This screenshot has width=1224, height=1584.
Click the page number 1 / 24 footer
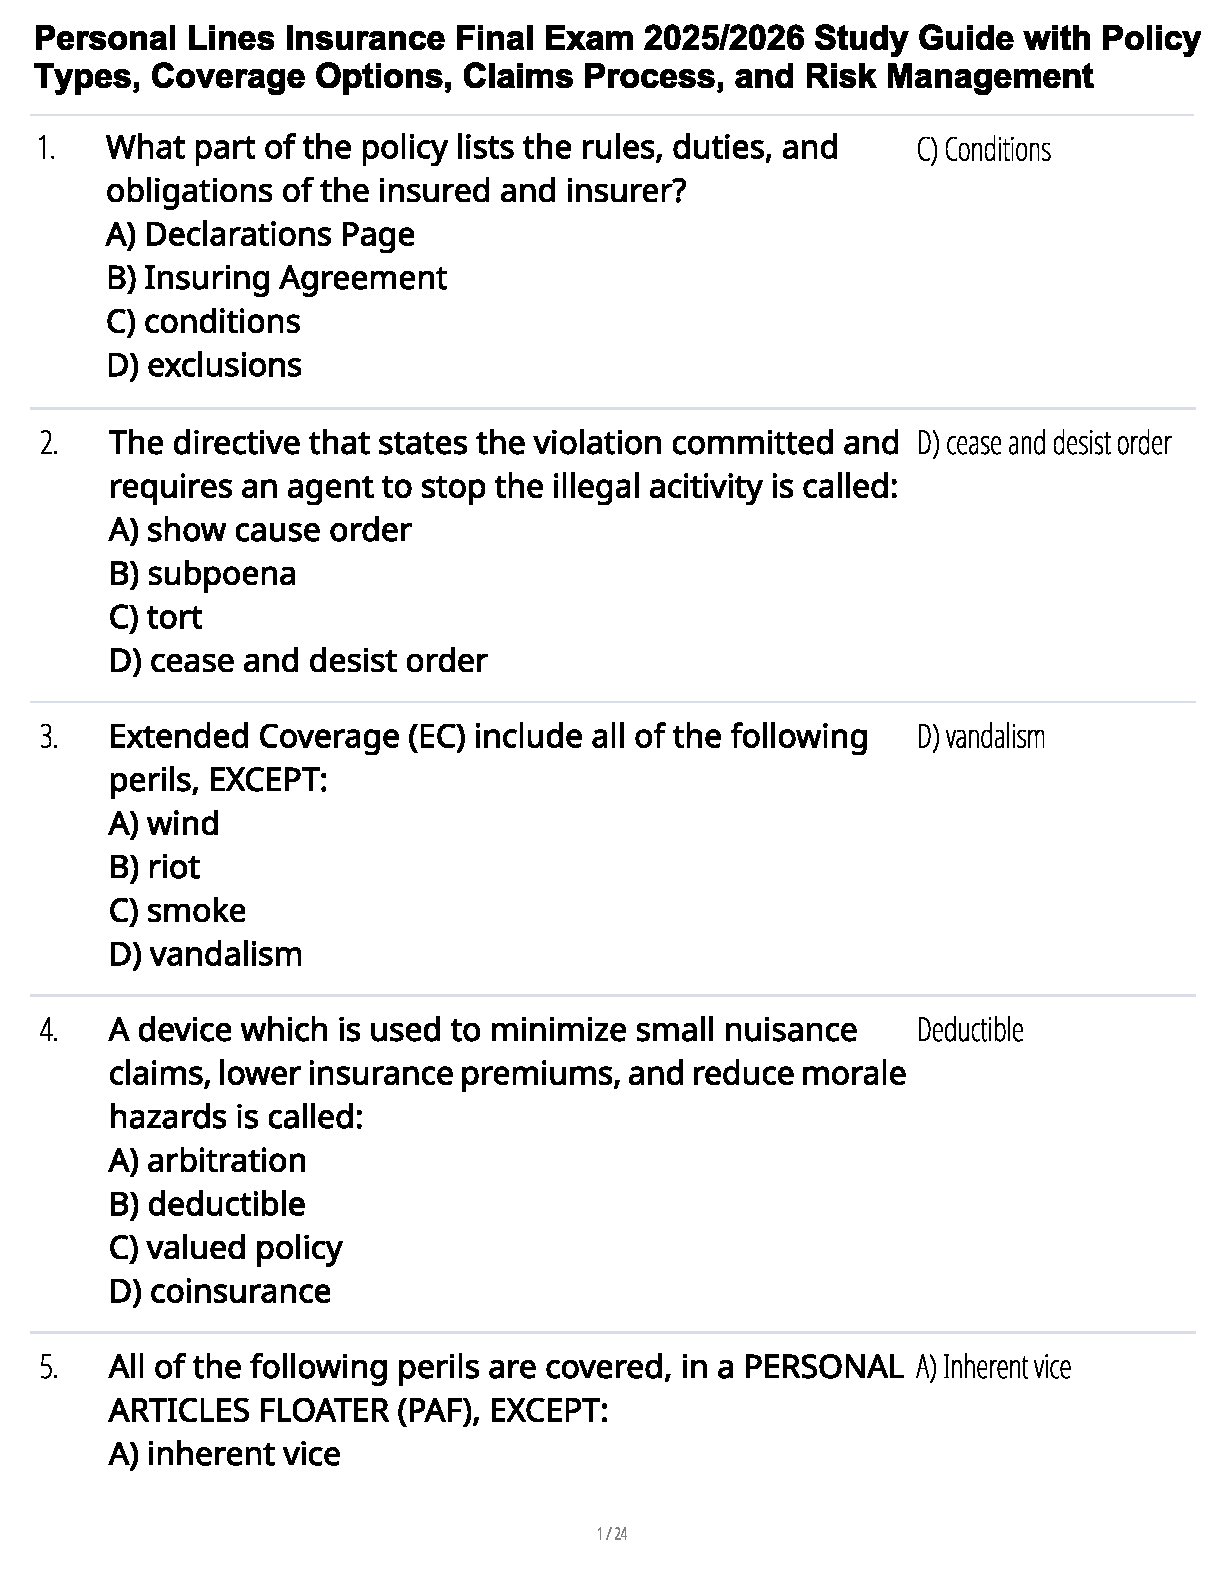[612, 1534]
